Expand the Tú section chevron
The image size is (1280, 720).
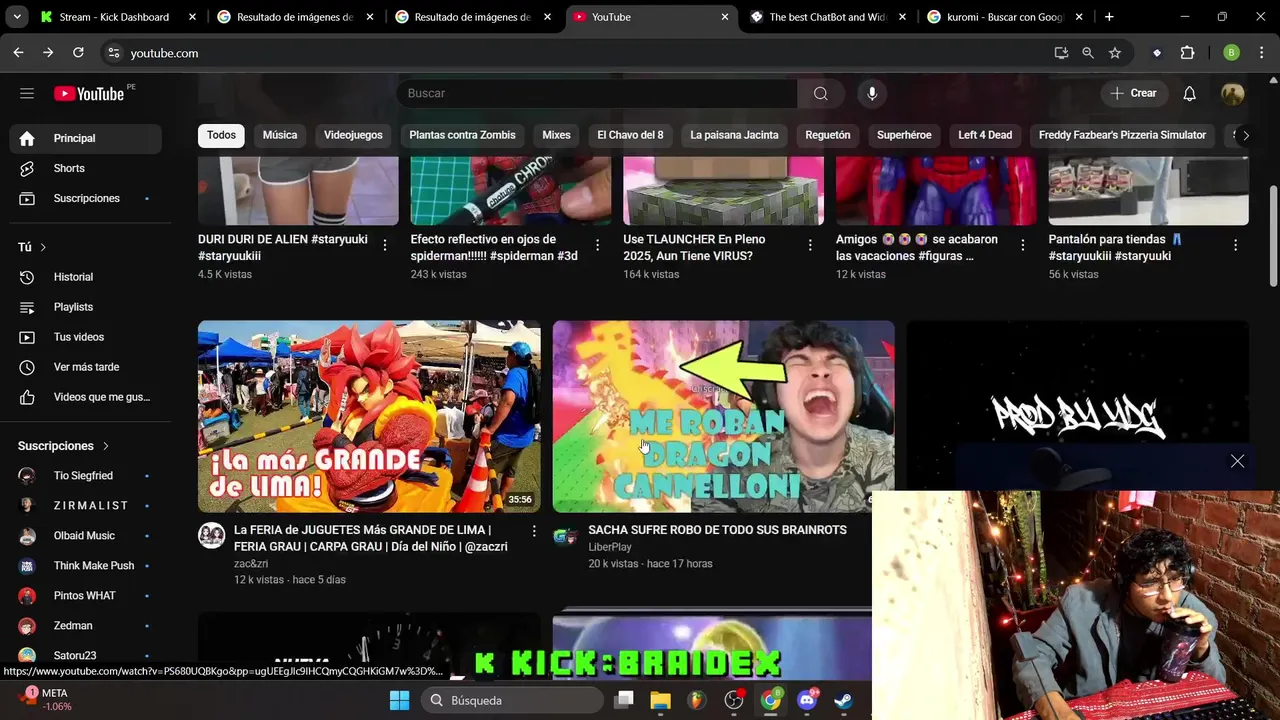43,247
